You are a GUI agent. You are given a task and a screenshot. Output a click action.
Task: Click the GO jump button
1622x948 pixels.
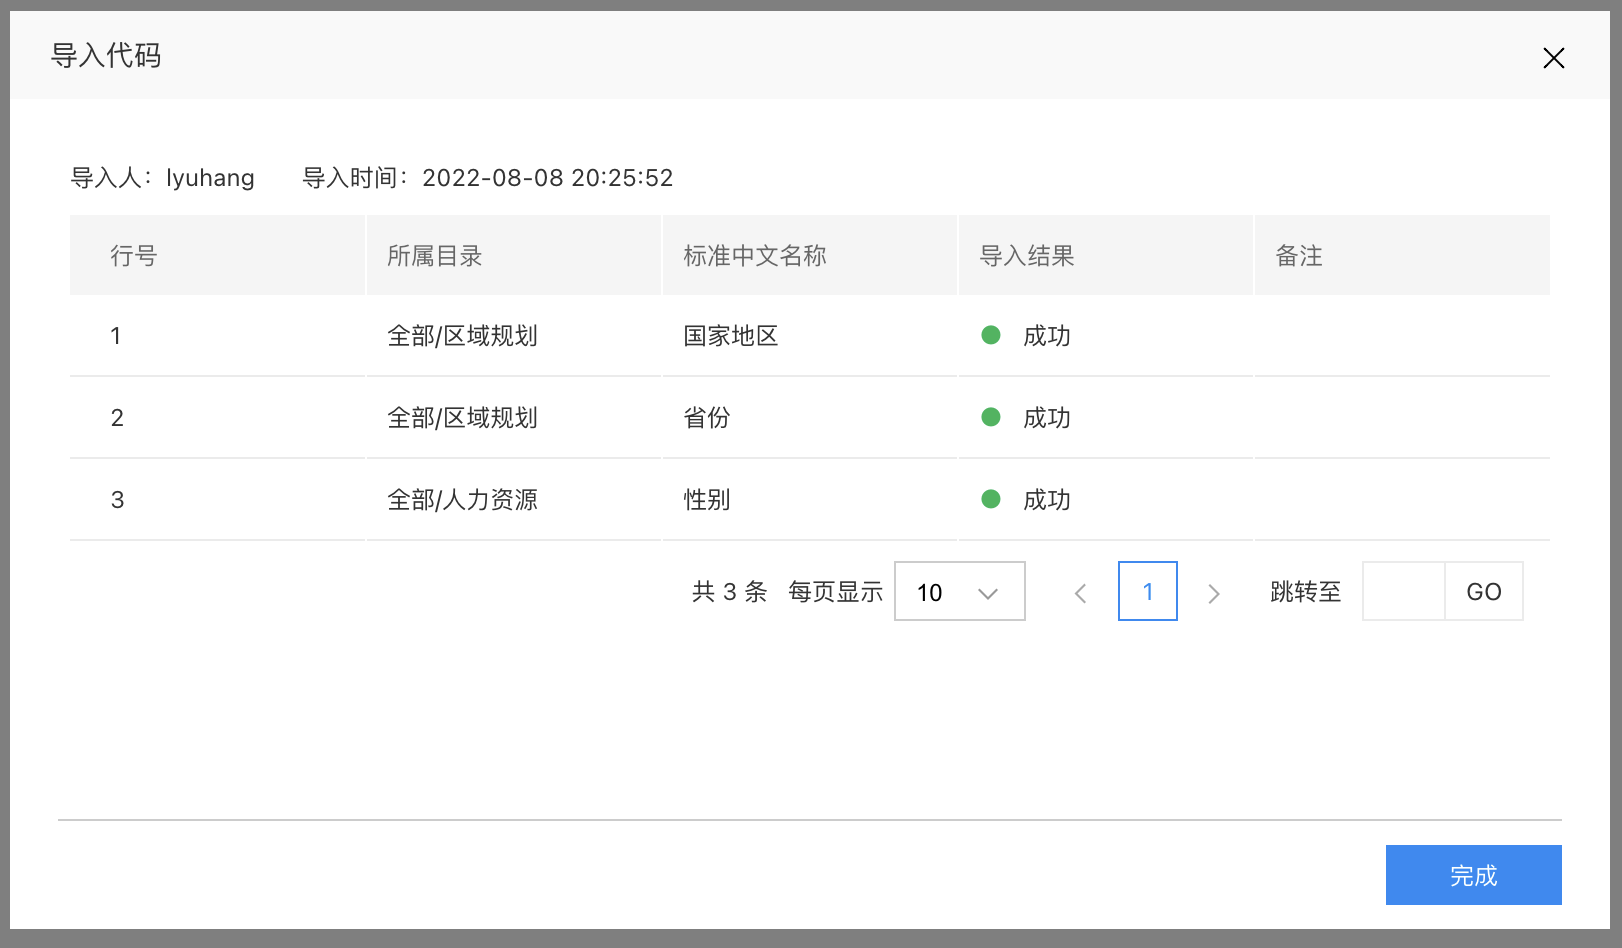click(1484, 591)
